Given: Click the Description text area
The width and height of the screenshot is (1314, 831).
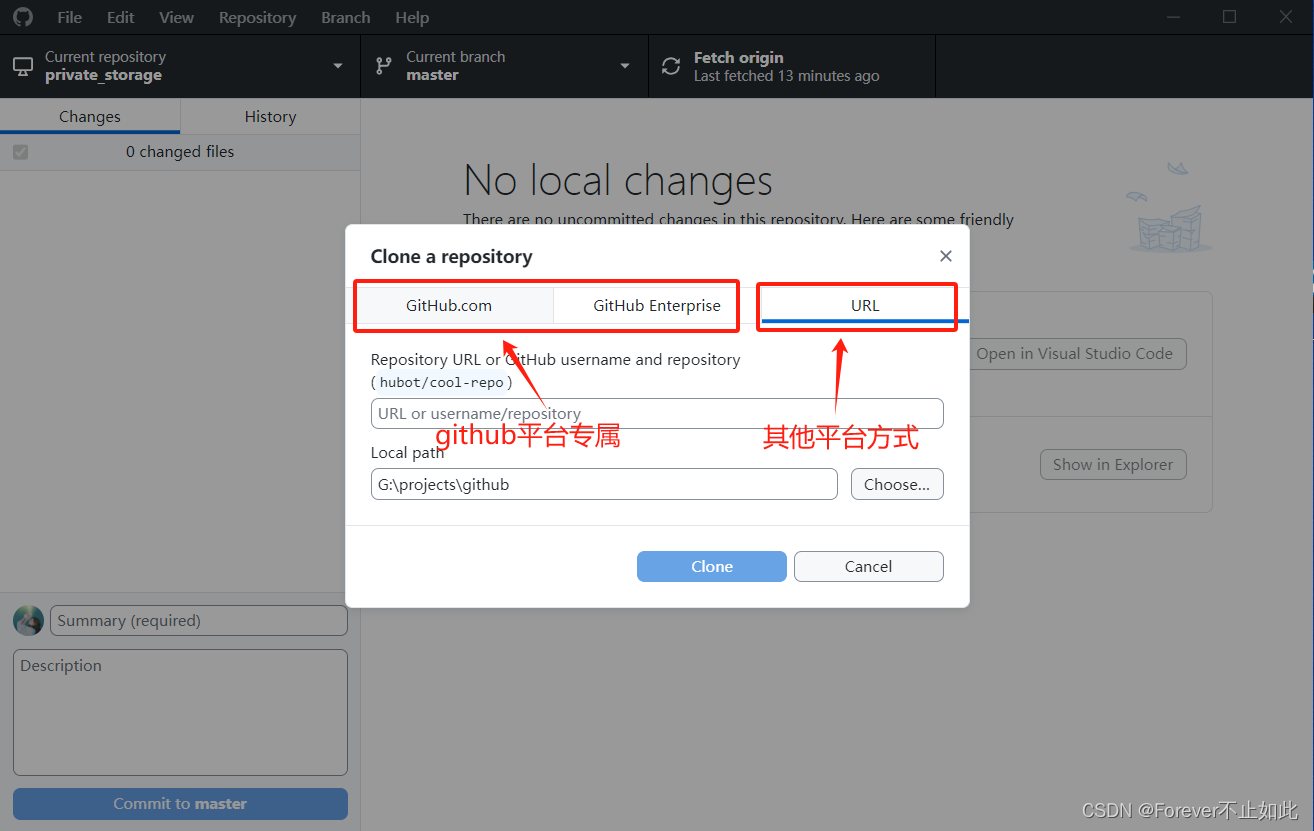Looking at the screenshot, I should (x=180, y=713).
